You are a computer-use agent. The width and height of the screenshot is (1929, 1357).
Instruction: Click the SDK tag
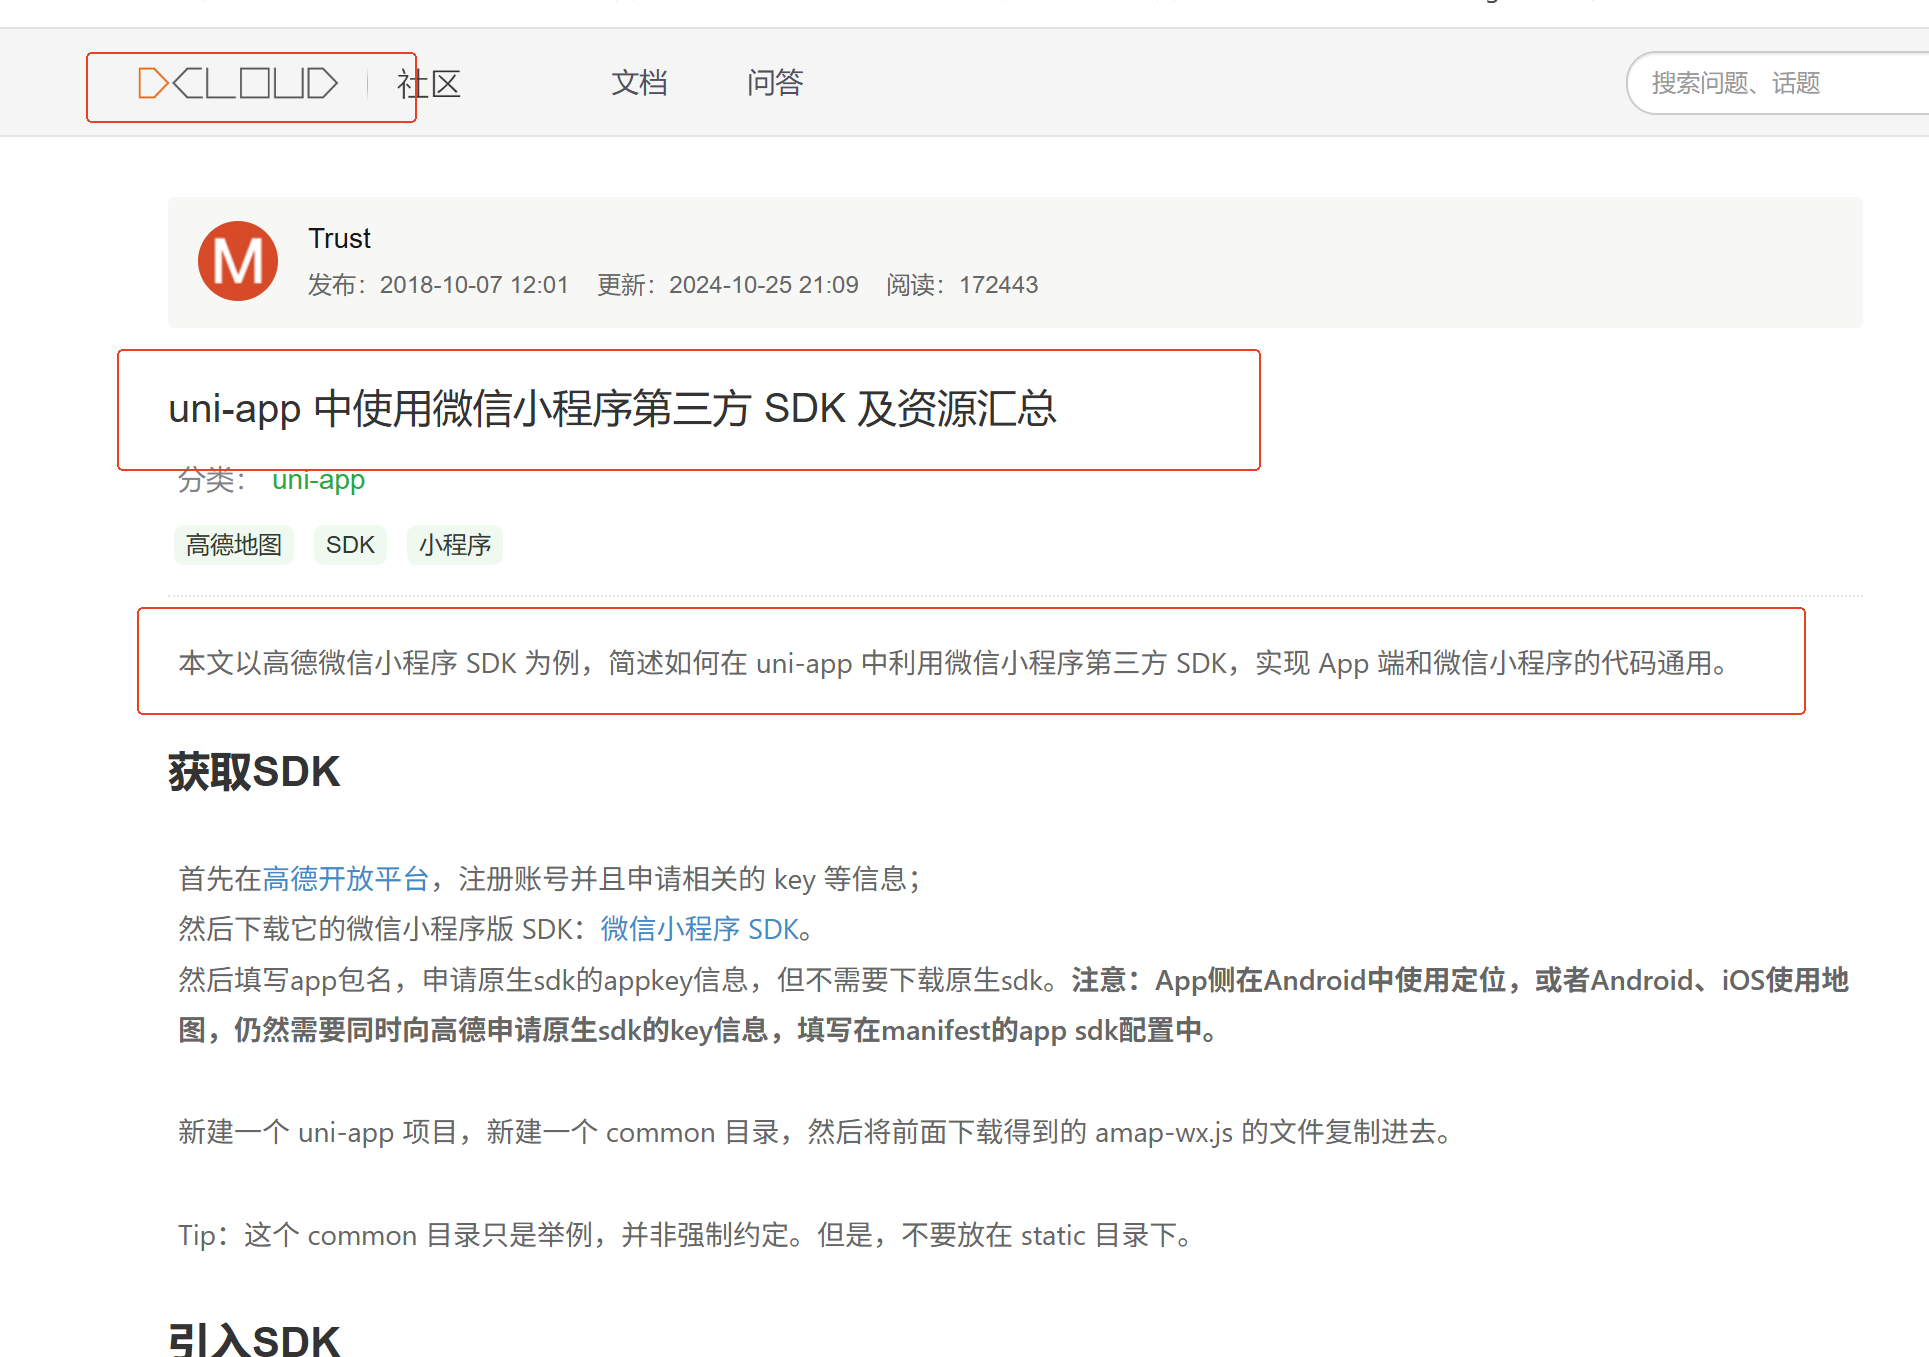point(350,545)
